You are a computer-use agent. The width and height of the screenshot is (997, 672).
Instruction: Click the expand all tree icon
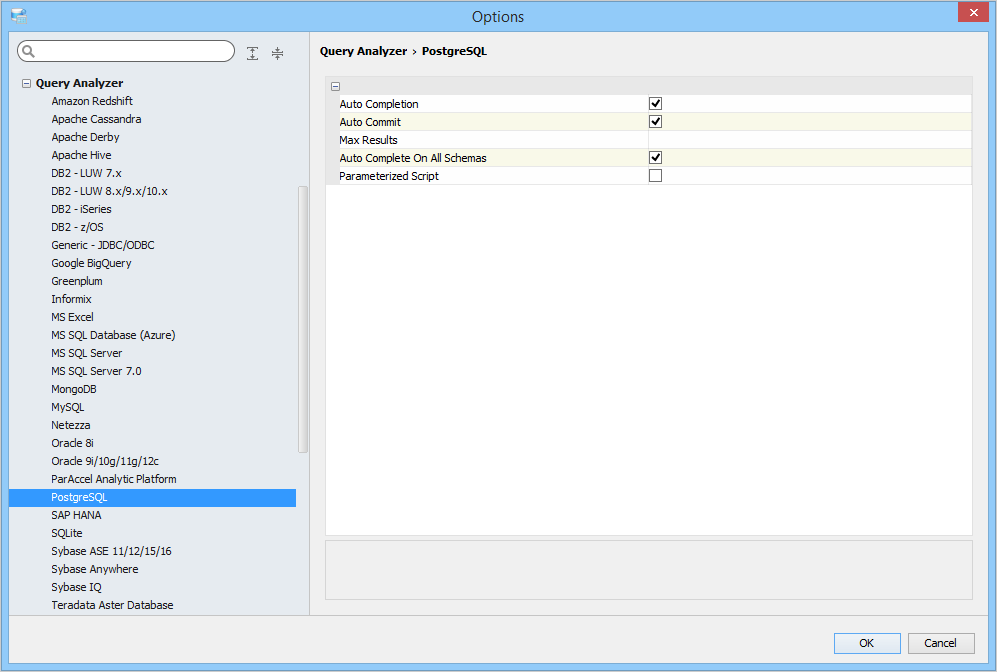[252, 53]
